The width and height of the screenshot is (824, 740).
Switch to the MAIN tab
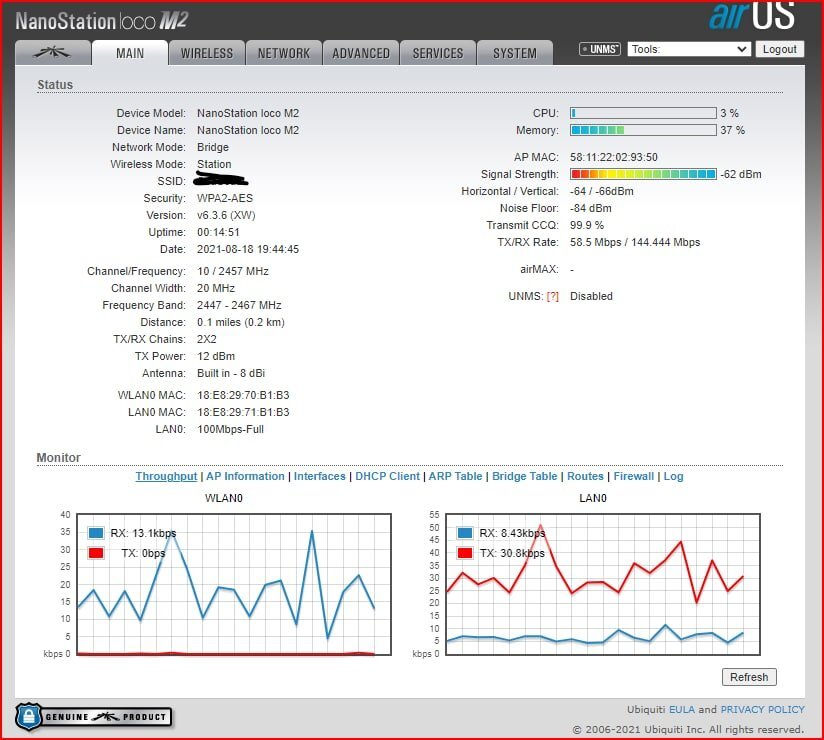coord(130,53)
